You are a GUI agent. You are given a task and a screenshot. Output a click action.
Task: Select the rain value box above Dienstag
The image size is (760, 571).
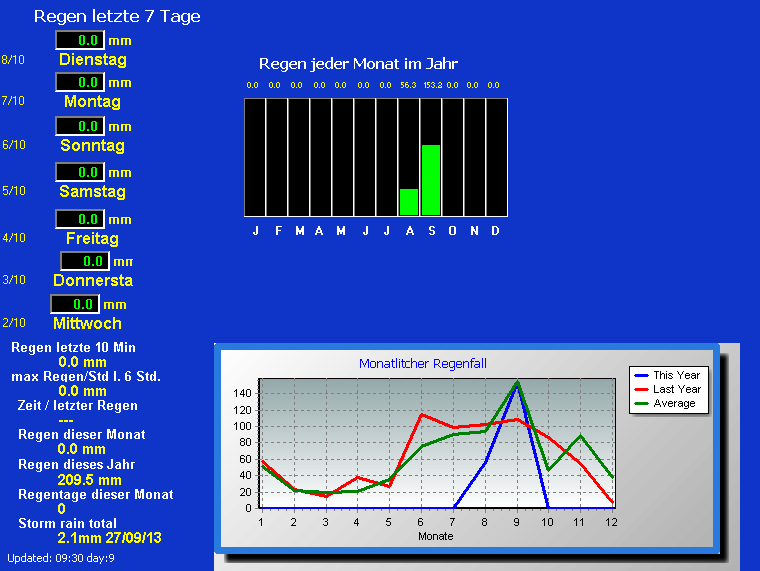80,40
